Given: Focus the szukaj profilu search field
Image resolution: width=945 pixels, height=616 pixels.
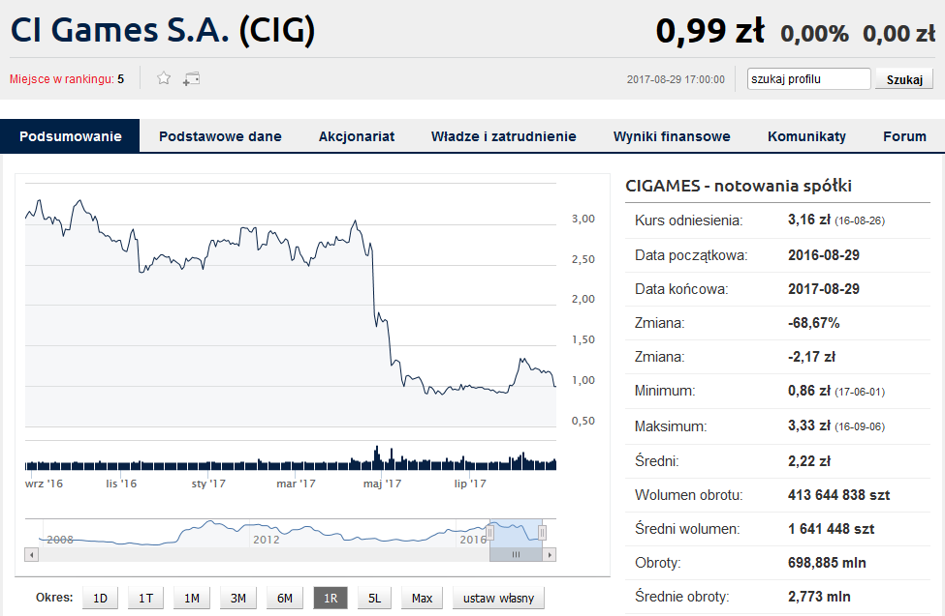Looking at the screenshot, I should [x=809, y=79].
